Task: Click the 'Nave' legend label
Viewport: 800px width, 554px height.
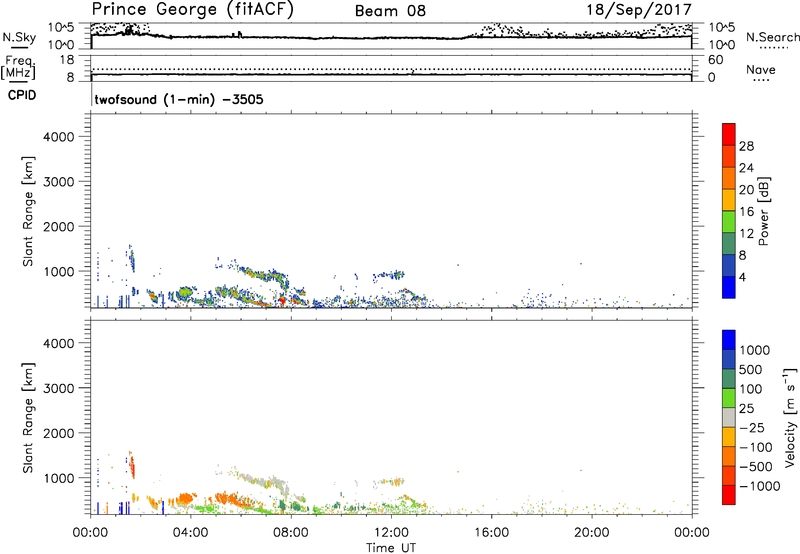Action: click(761, 69)
